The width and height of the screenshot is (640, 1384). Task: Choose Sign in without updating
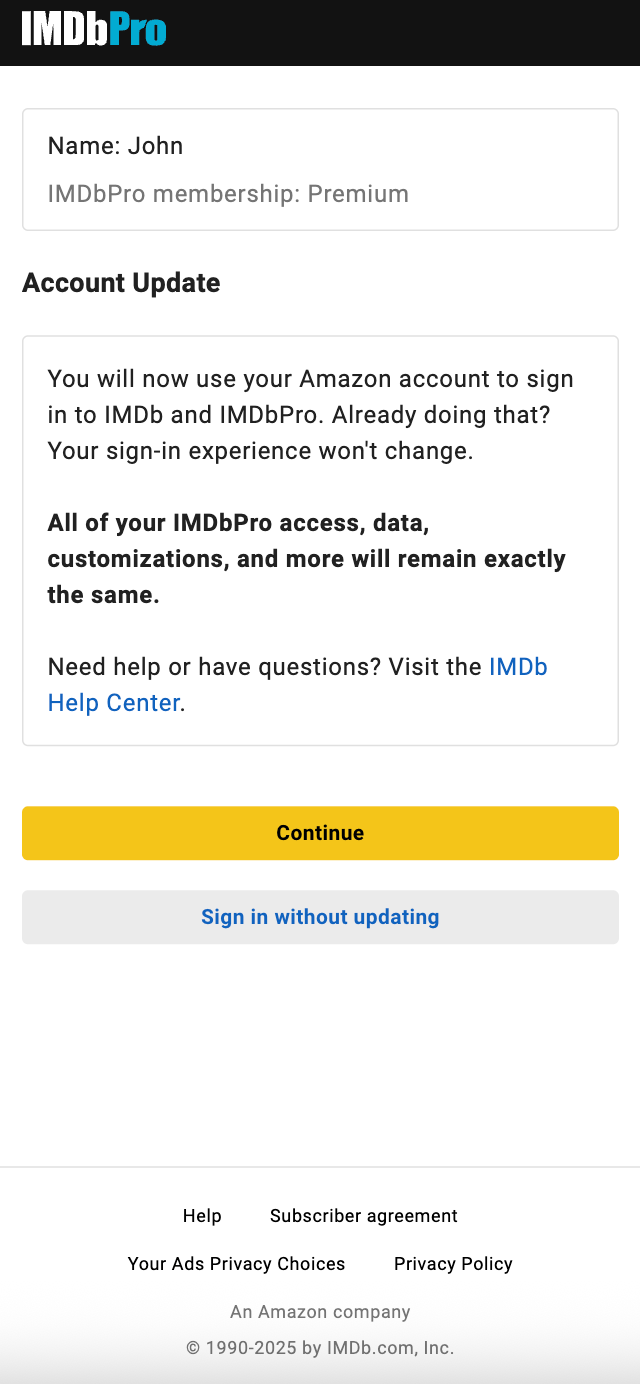point(320,917)
